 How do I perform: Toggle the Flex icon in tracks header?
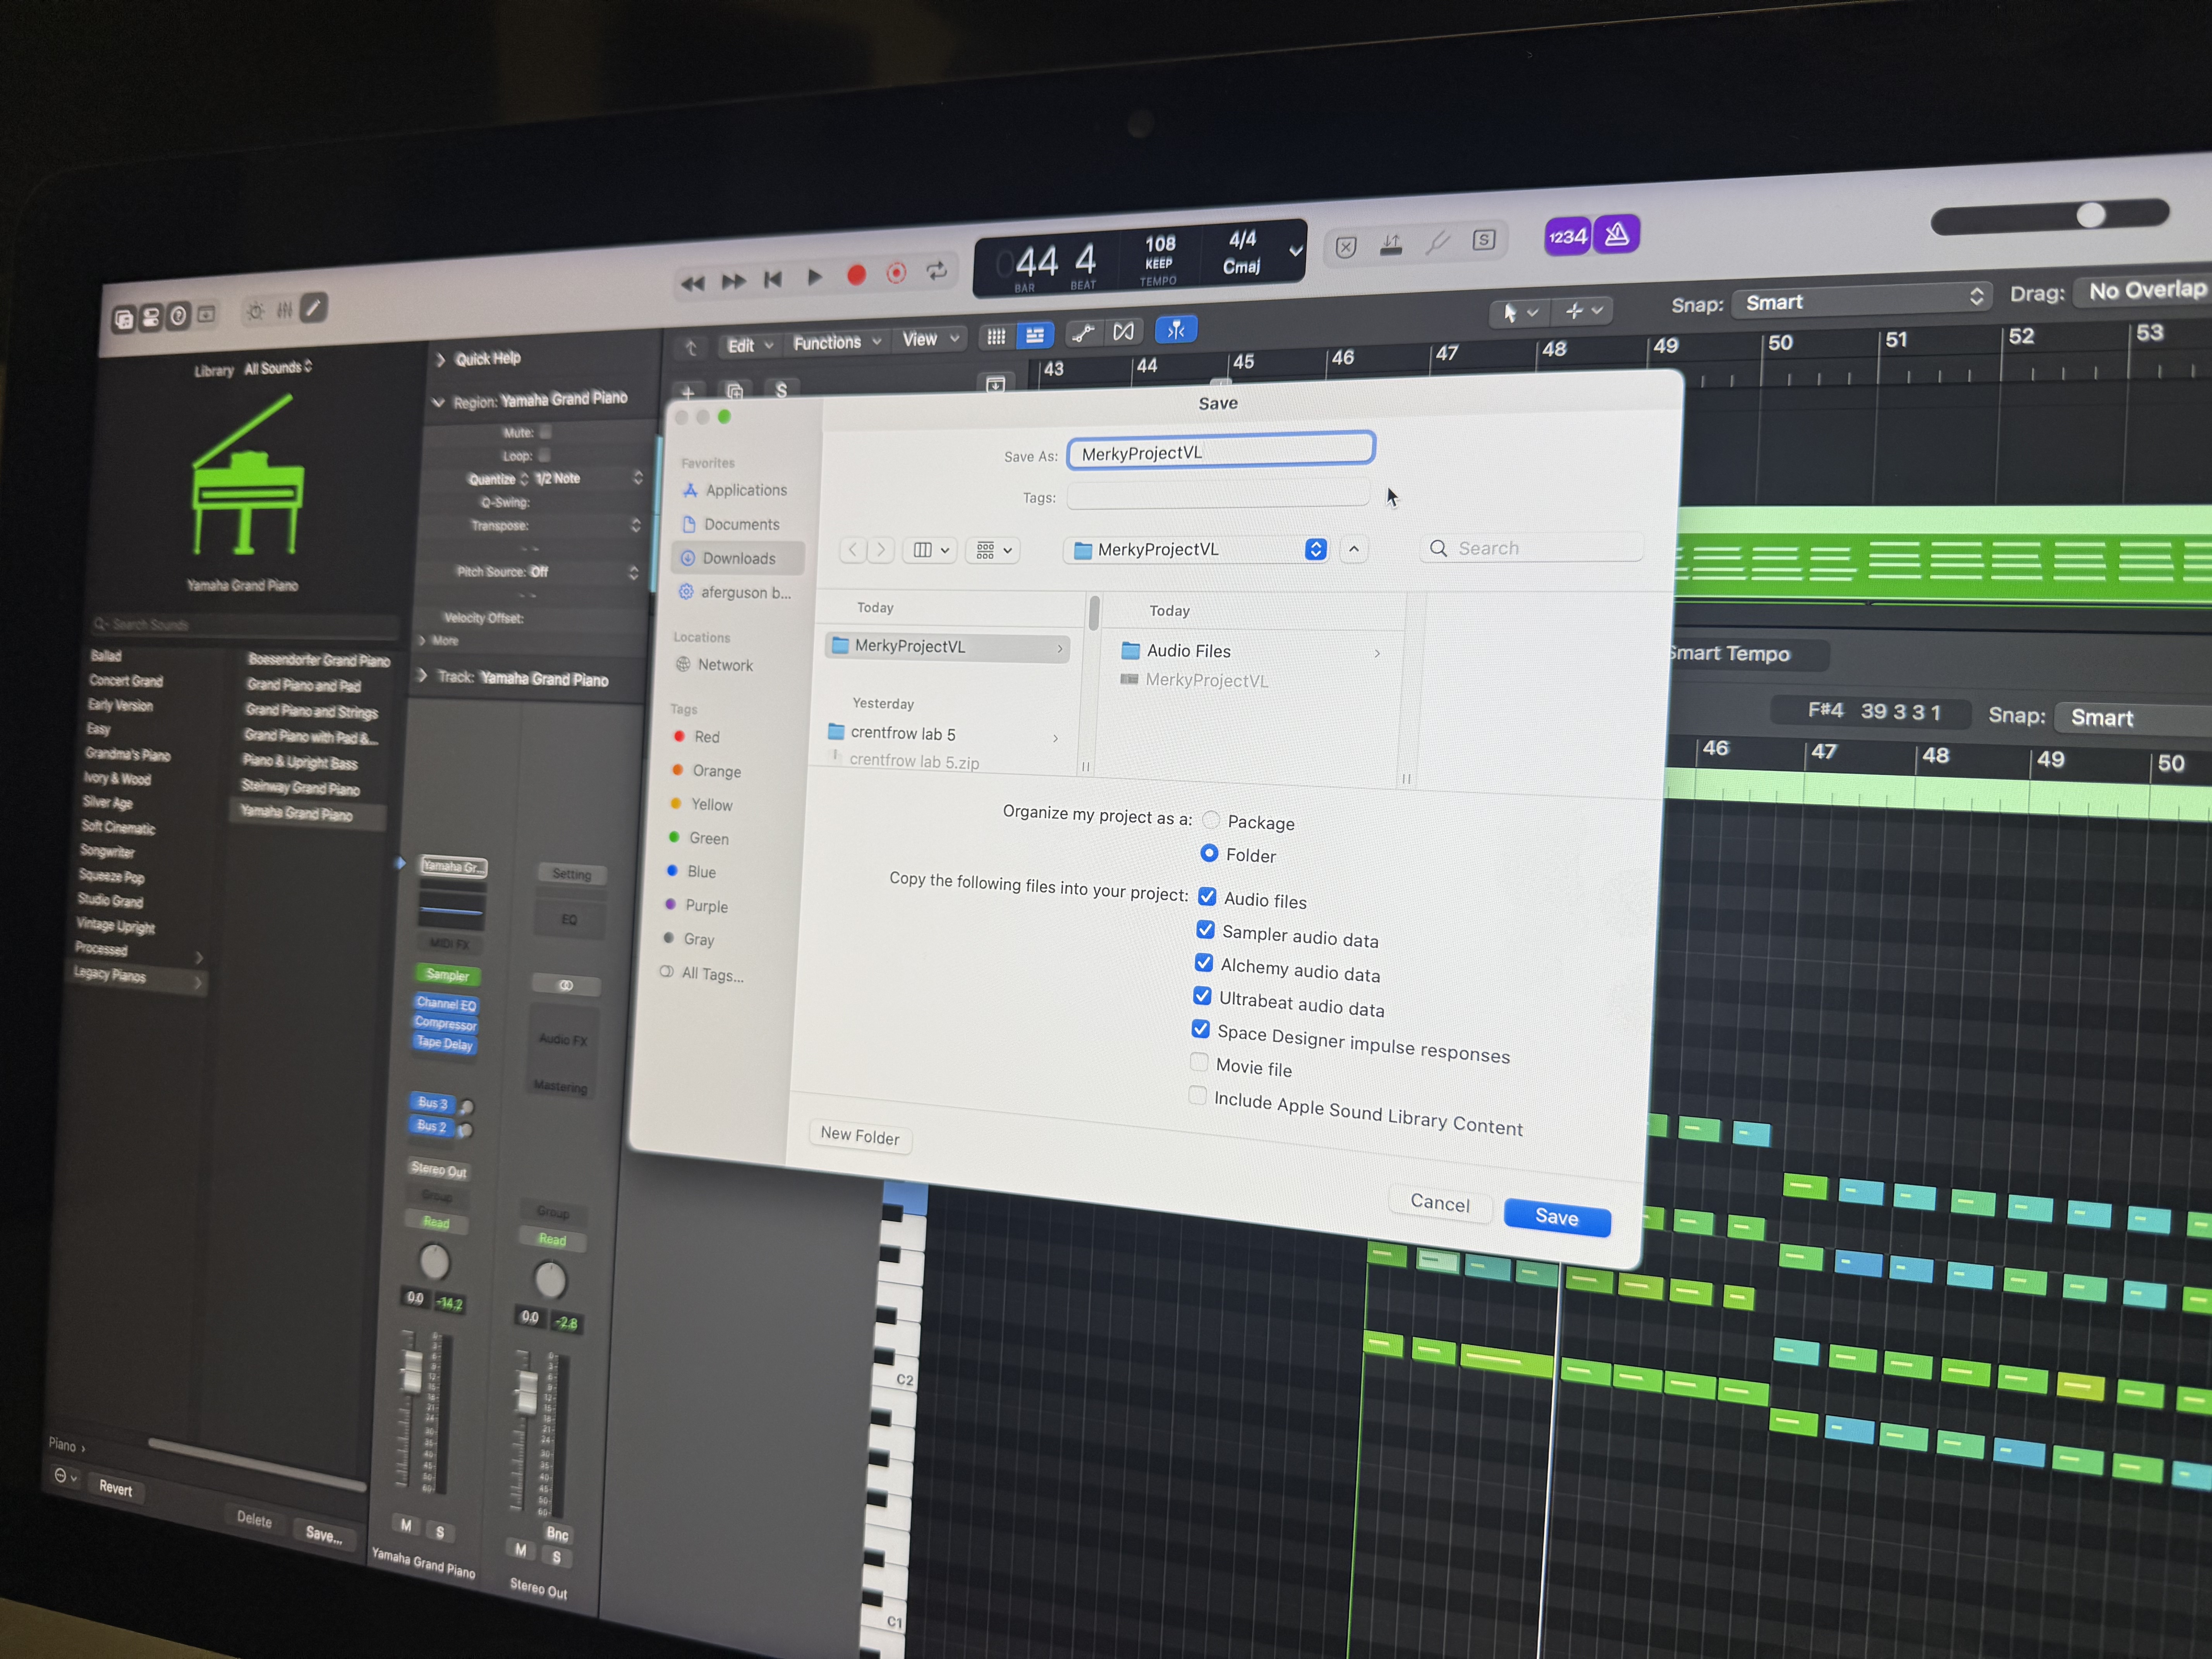[x=1124, y=331]
